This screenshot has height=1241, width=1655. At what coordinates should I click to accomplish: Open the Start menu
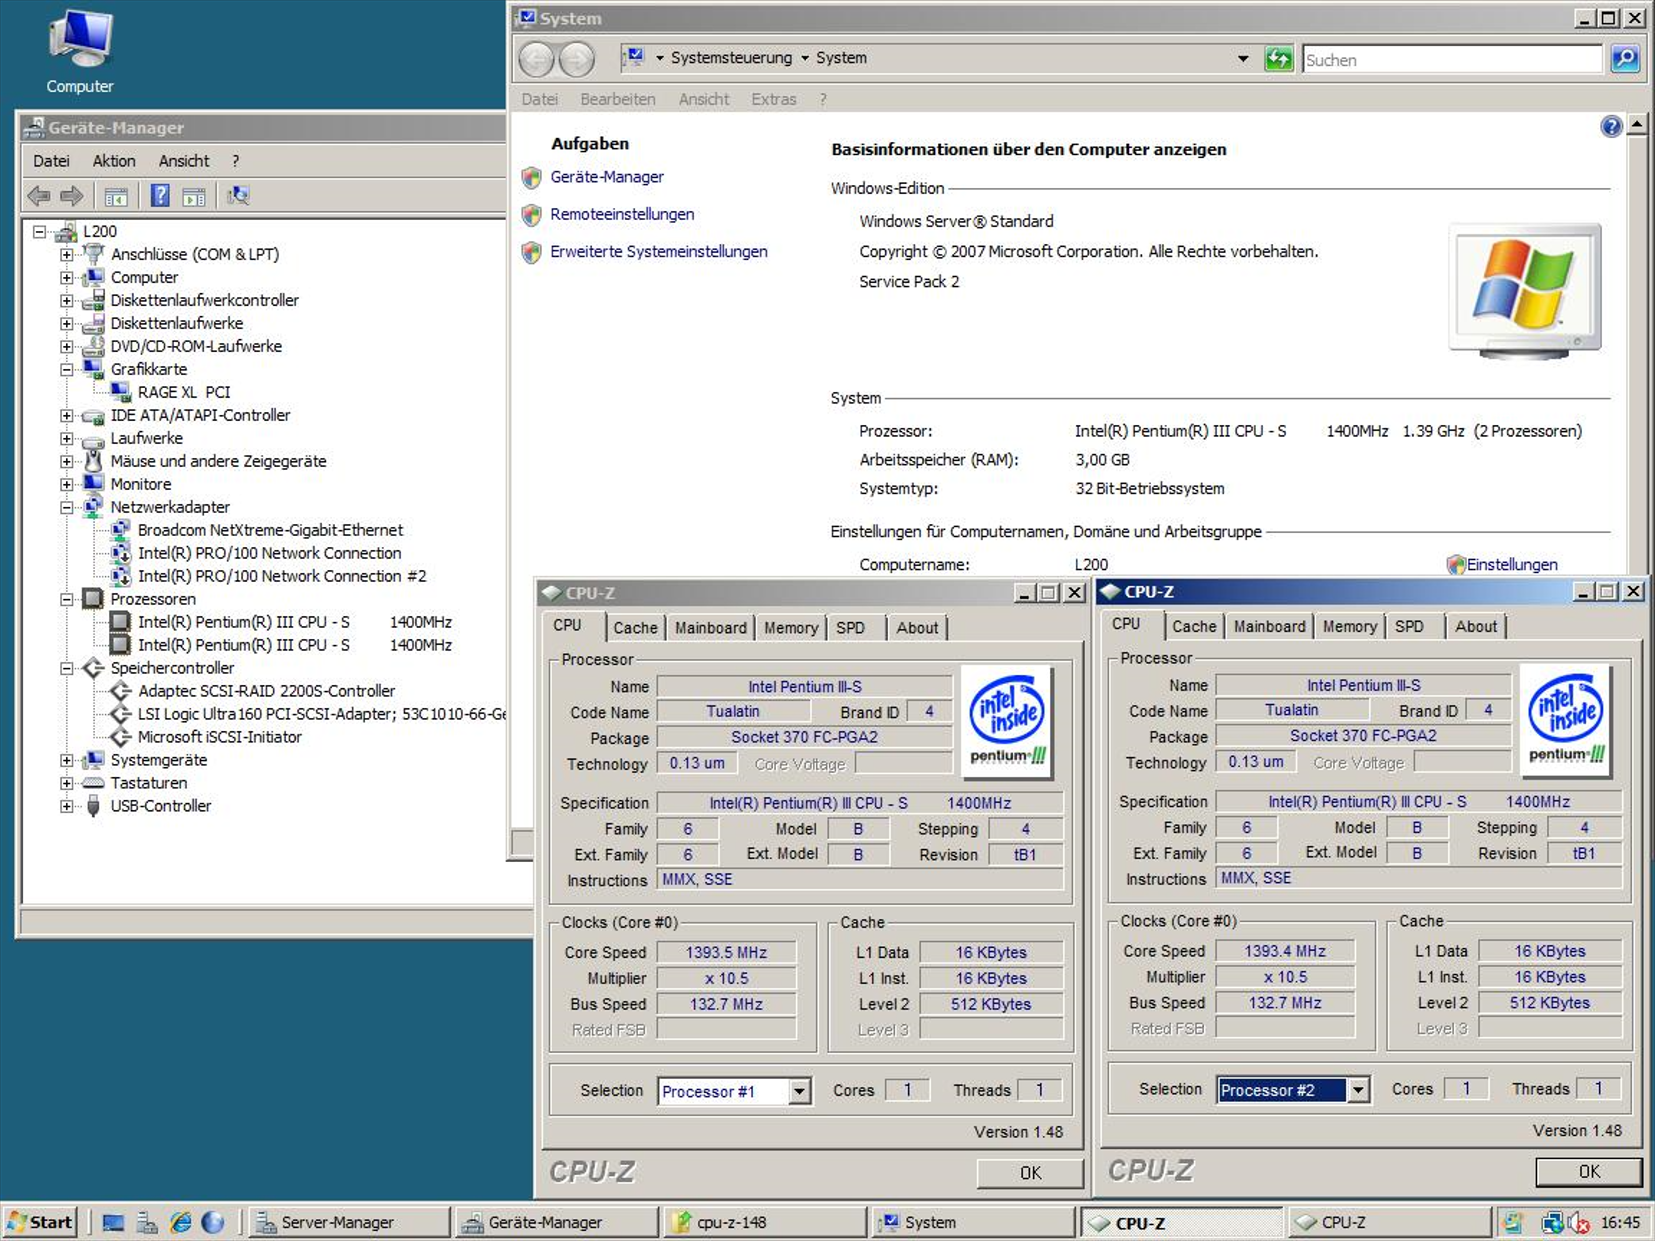(x=41, y=1222)
